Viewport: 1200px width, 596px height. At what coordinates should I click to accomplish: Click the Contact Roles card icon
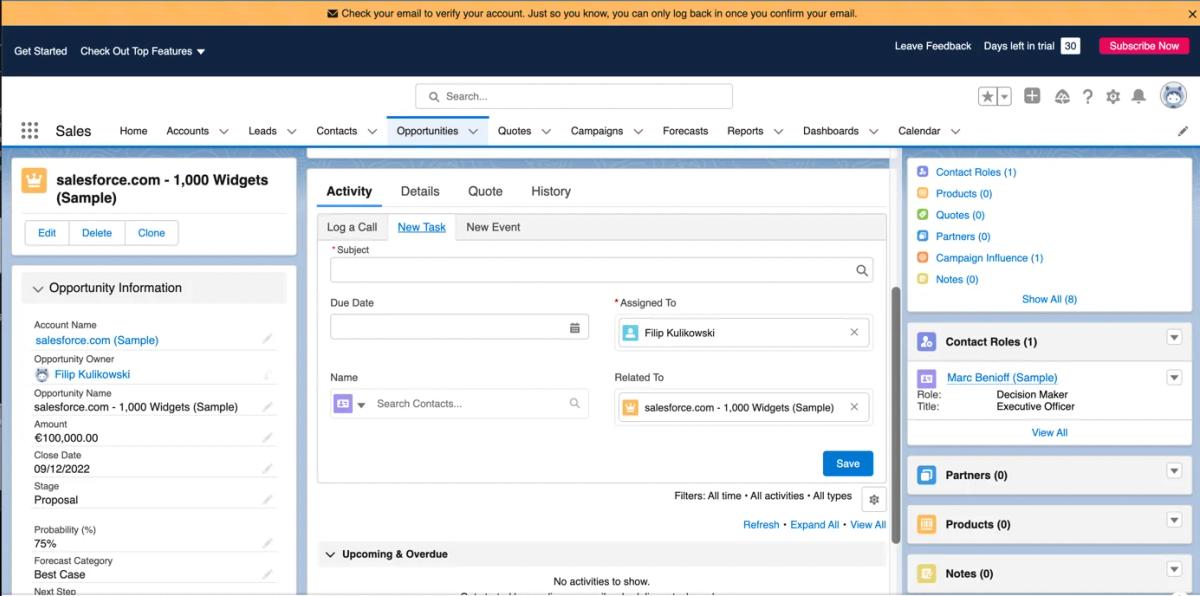pos(926,342)
